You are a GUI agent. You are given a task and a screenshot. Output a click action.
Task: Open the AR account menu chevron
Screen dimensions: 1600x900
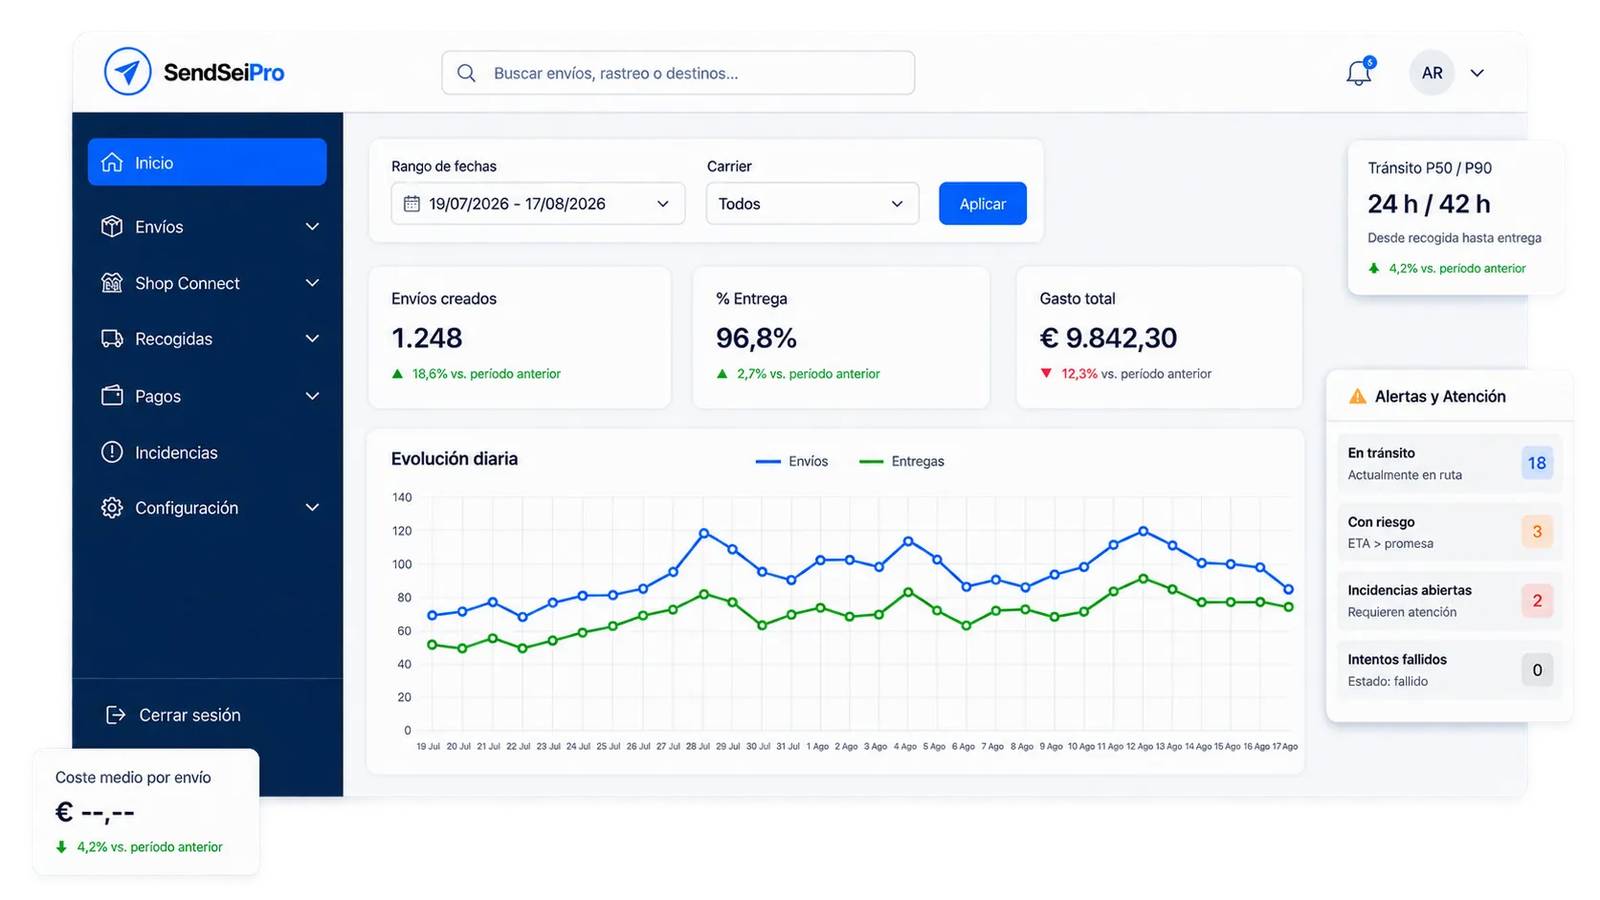(x=1477, y=73)
